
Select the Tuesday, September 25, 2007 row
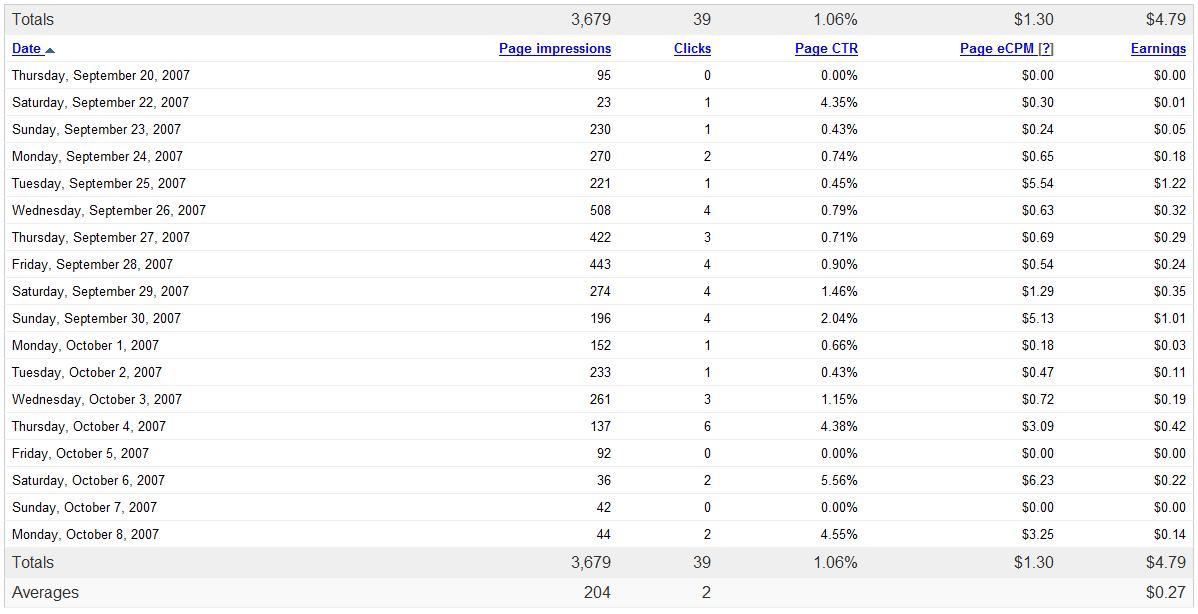point(599,183)
